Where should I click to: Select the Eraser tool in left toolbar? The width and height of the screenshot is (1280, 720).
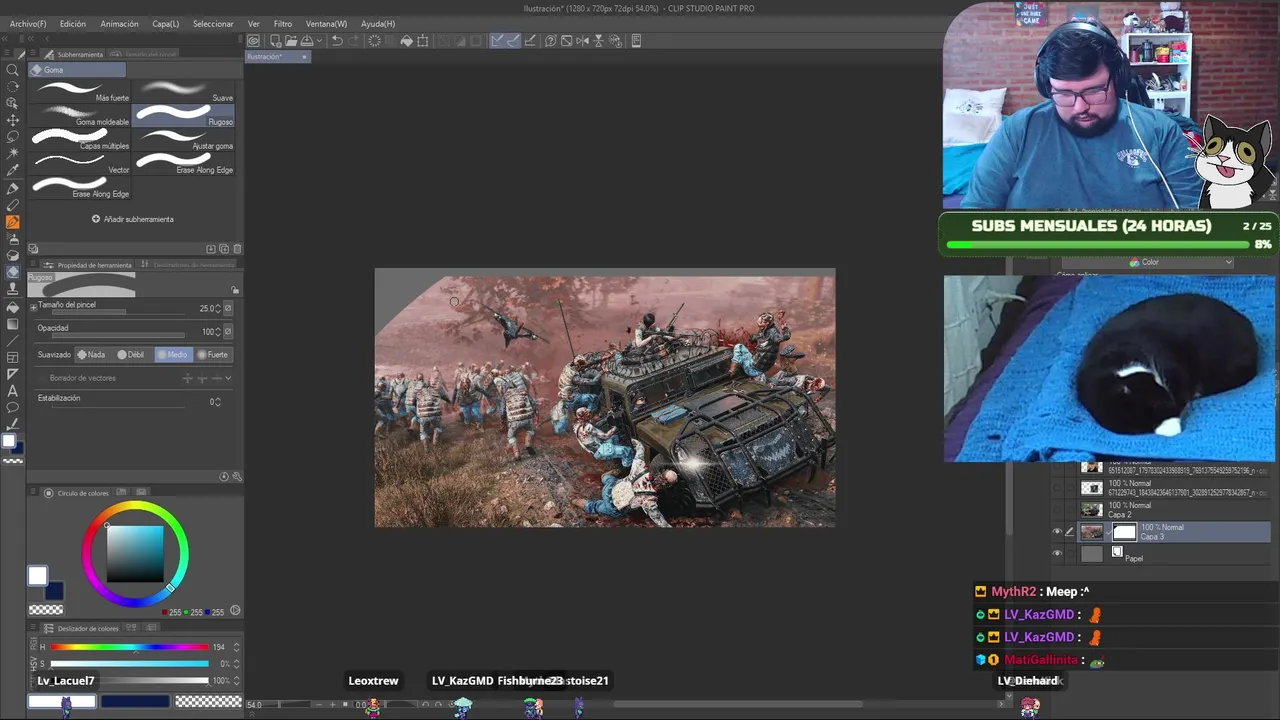13,272
